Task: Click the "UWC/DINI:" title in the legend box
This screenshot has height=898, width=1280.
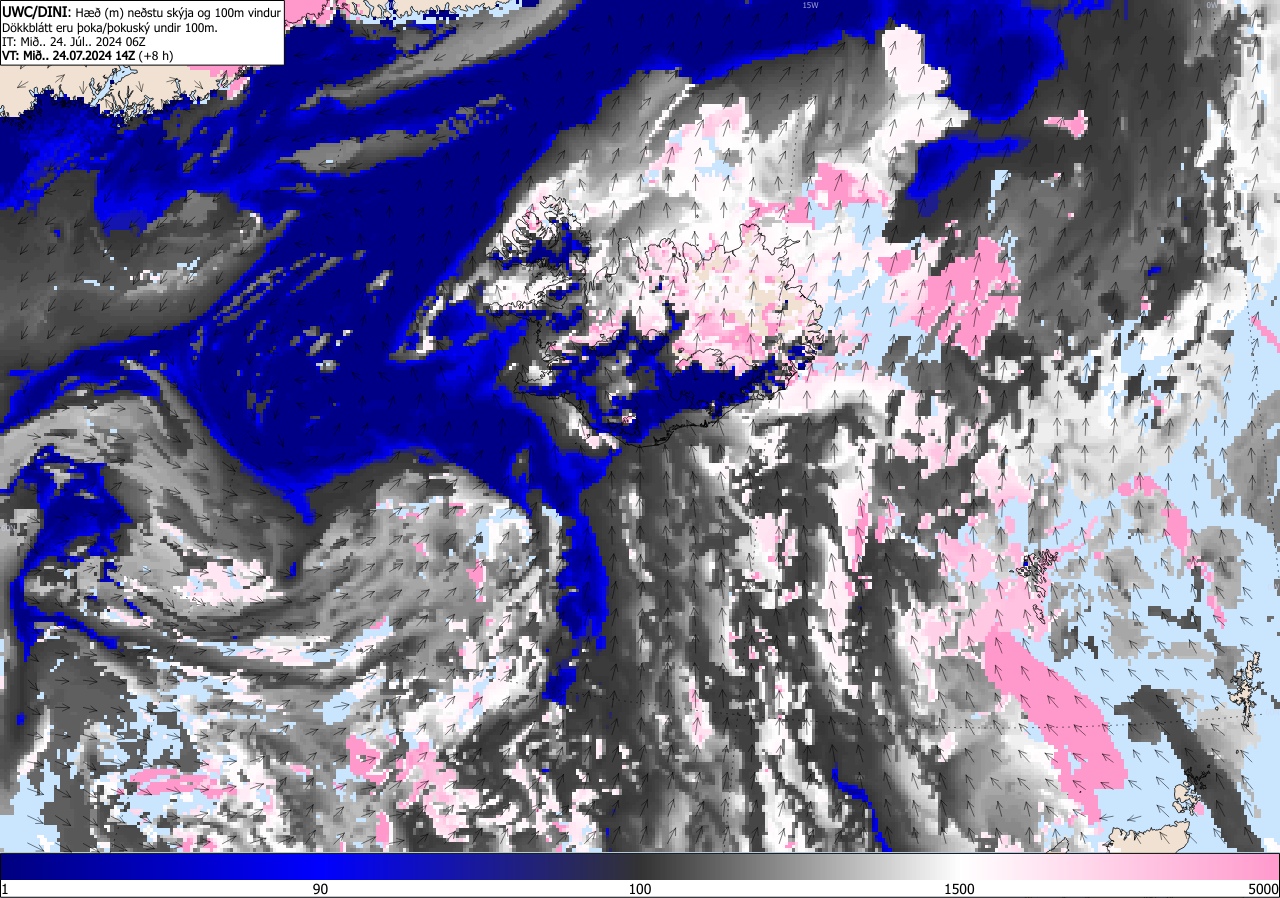Action: [x=35, y=12]
